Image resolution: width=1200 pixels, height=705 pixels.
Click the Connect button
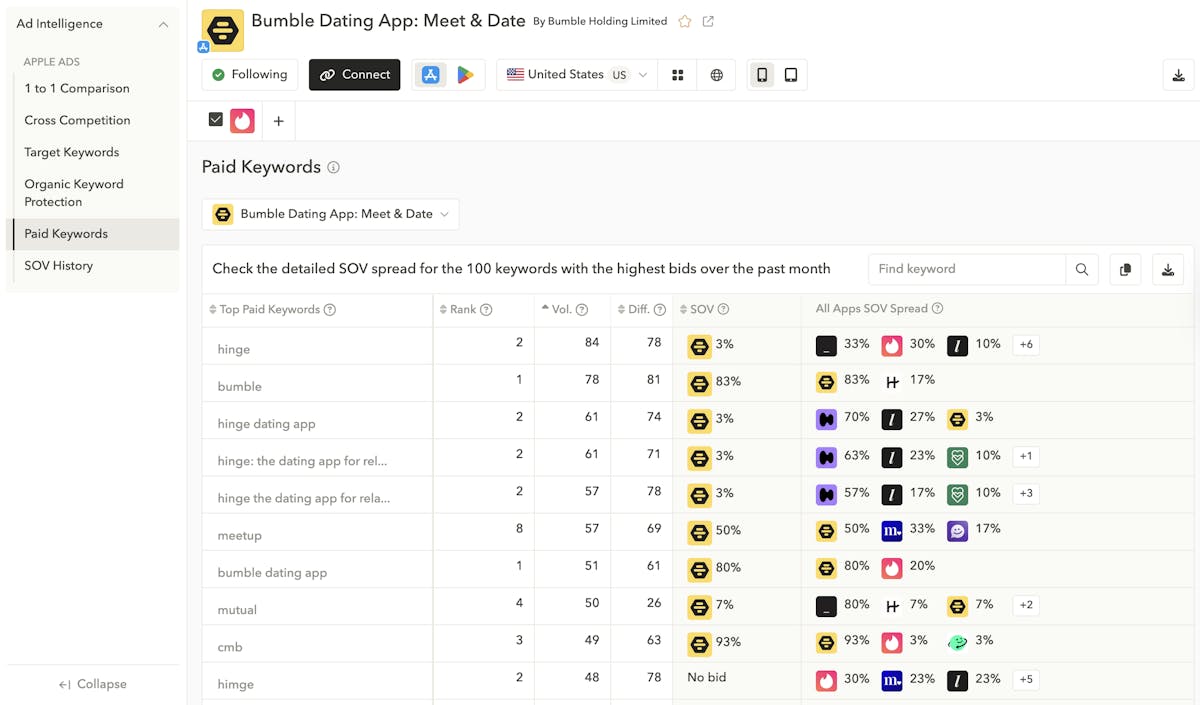pos(355,75)
